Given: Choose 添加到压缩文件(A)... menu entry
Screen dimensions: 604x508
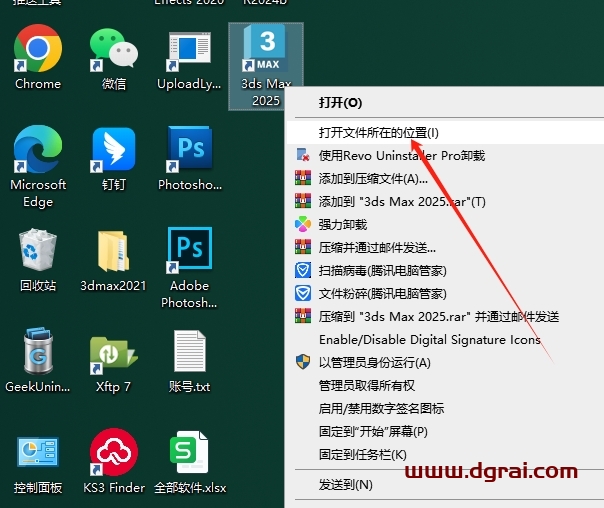Looking at the screenshot, I should tap(445, 179).
